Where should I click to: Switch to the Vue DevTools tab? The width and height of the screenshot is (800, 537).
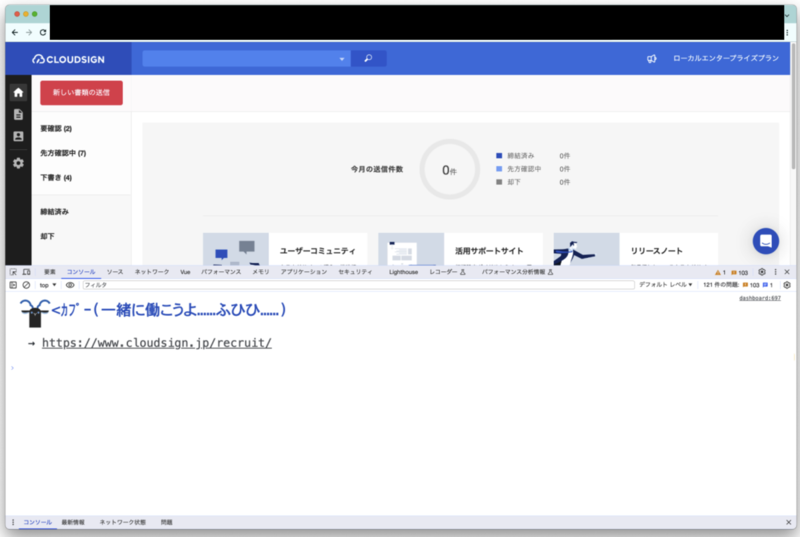pyautogui.click(x=185, y=272)
